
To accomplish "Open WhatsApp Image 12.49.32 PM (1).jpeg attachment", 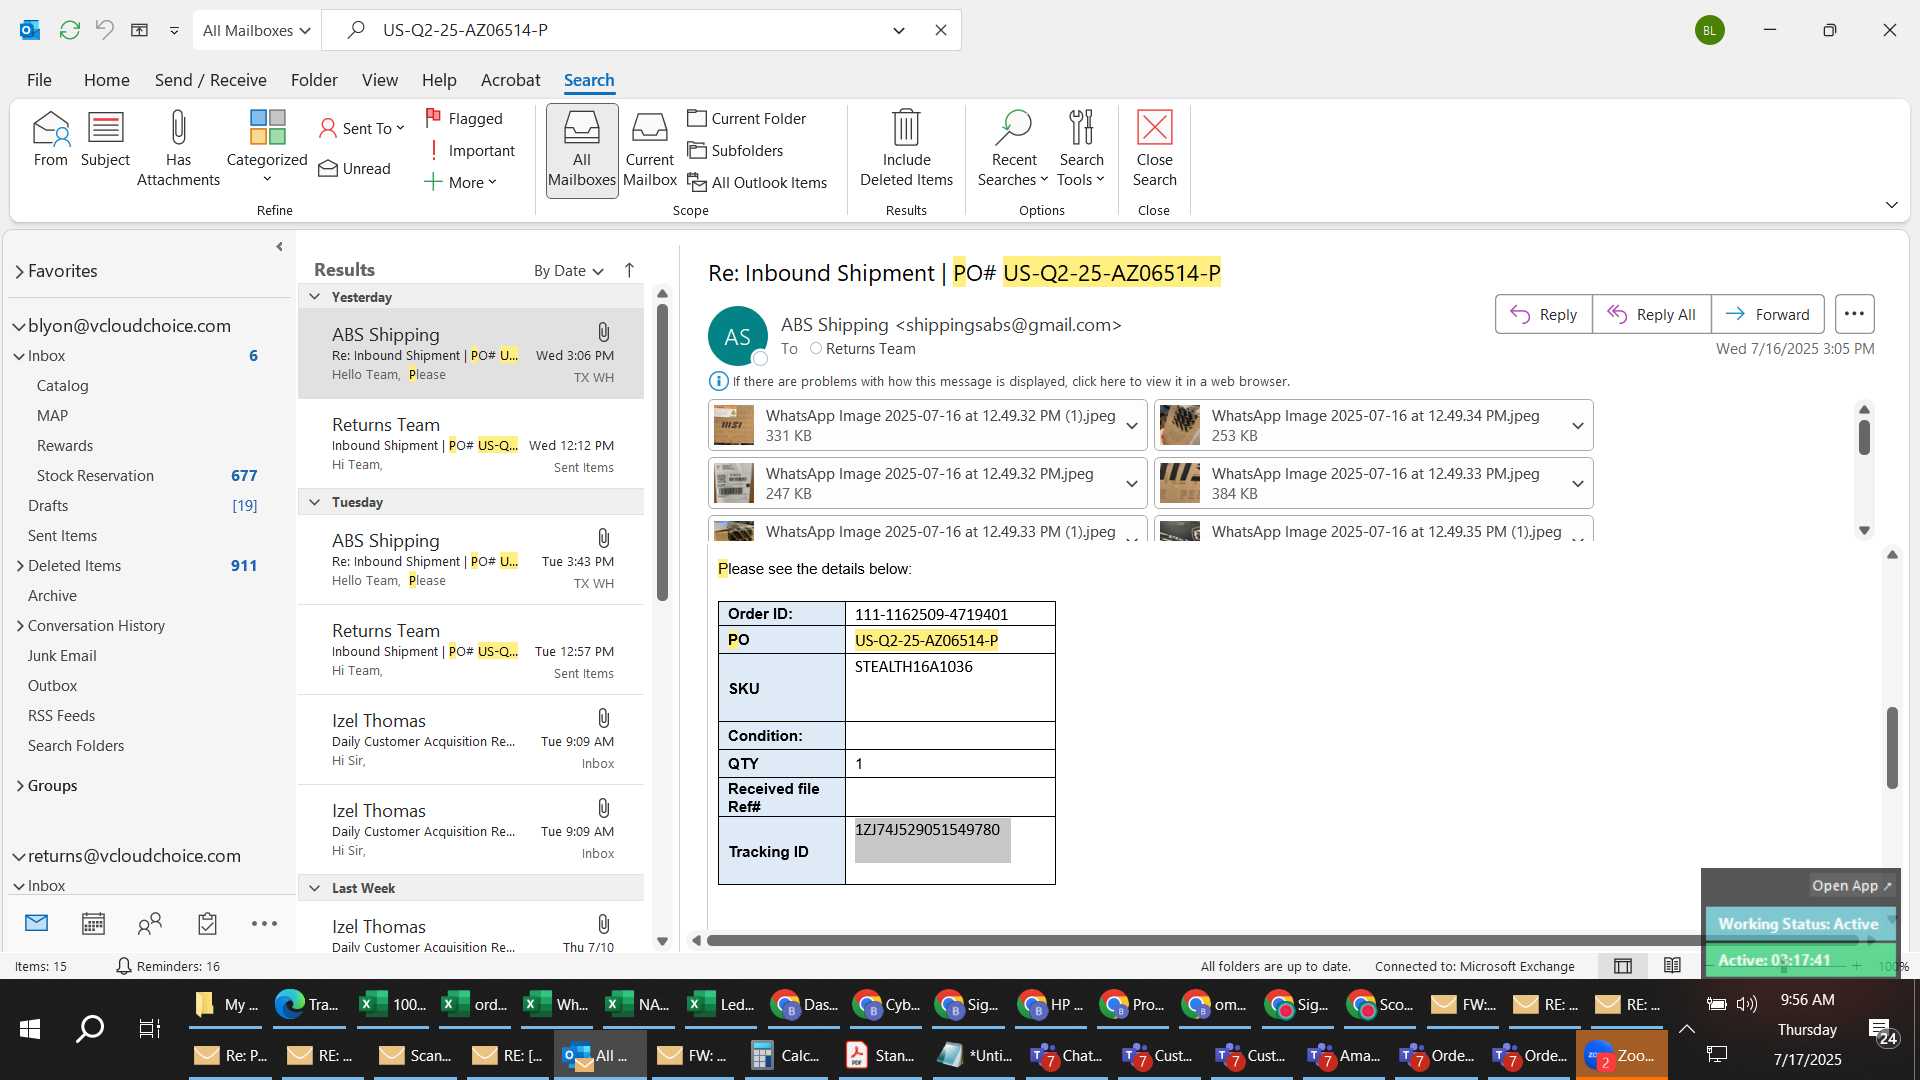I will click(926, 426).
